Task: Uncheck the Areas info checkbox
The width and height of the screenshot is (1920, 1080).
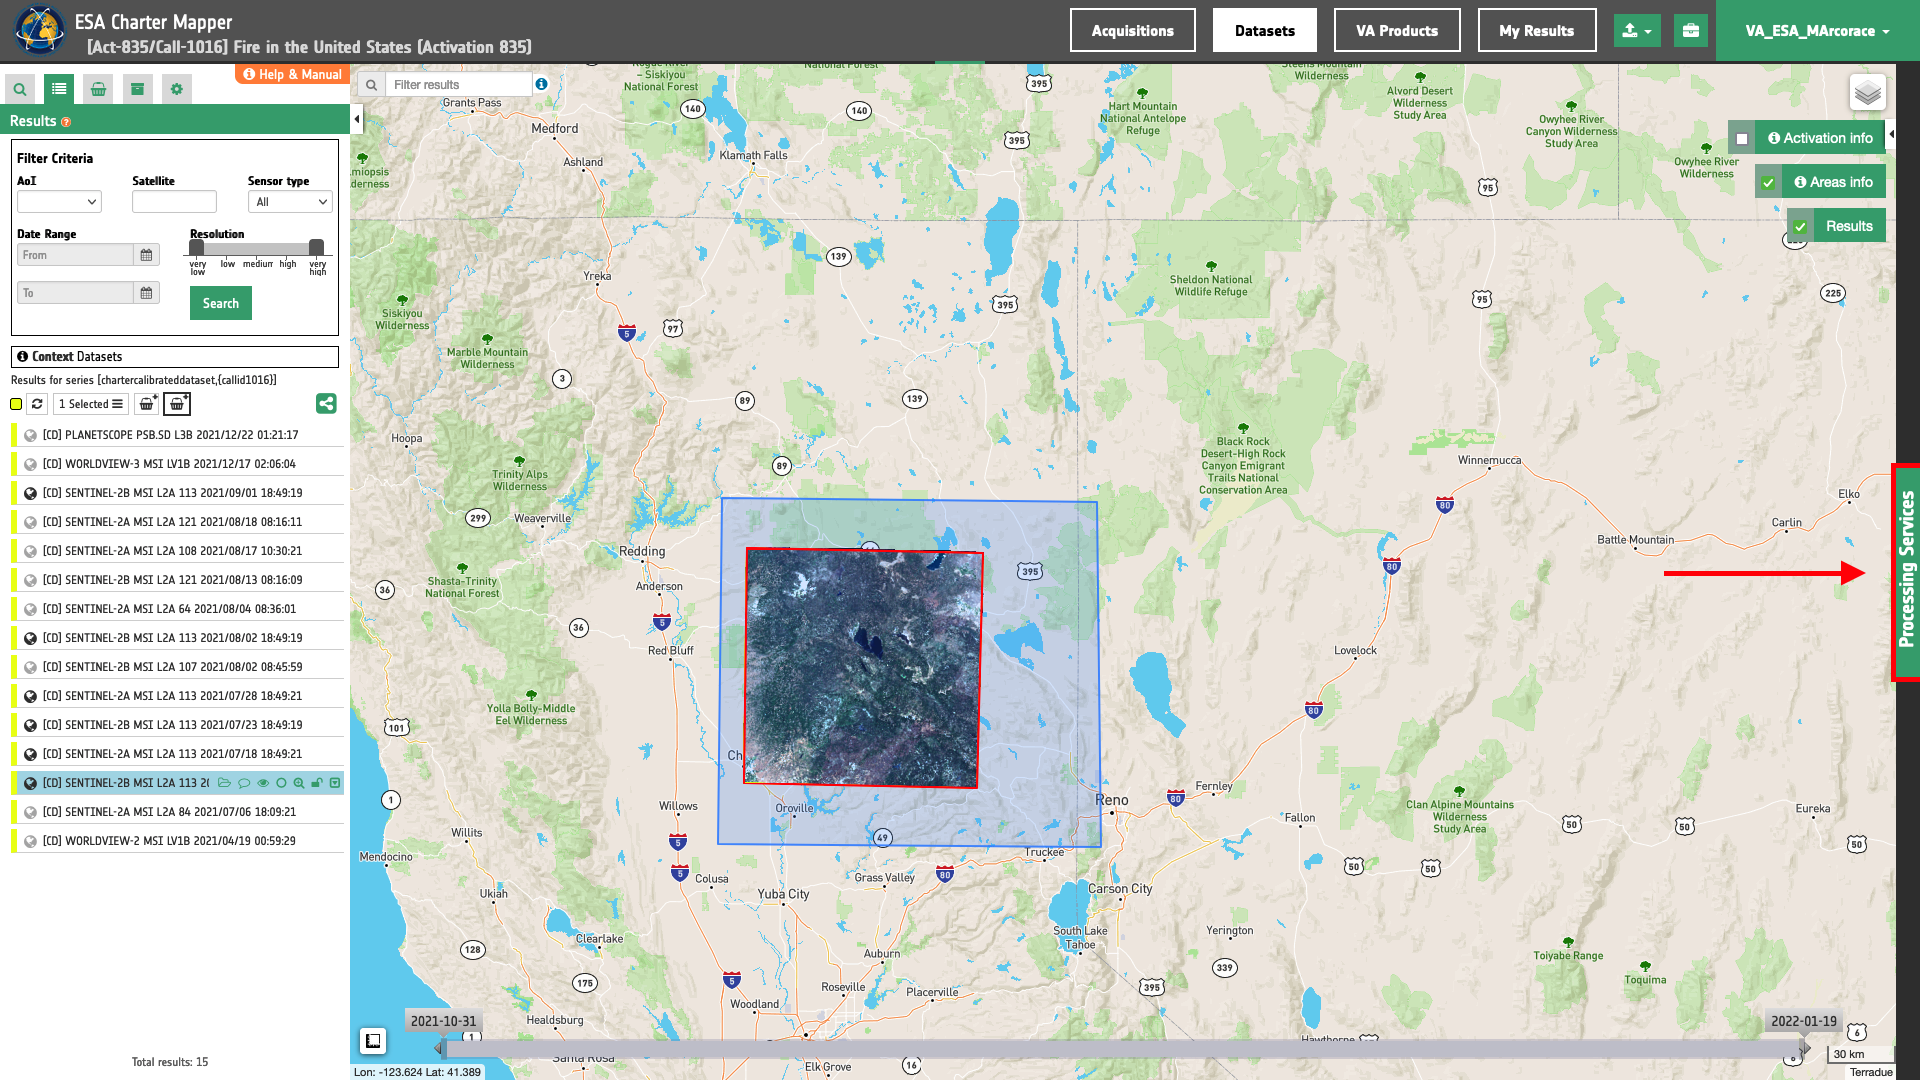Action: 1768,183
